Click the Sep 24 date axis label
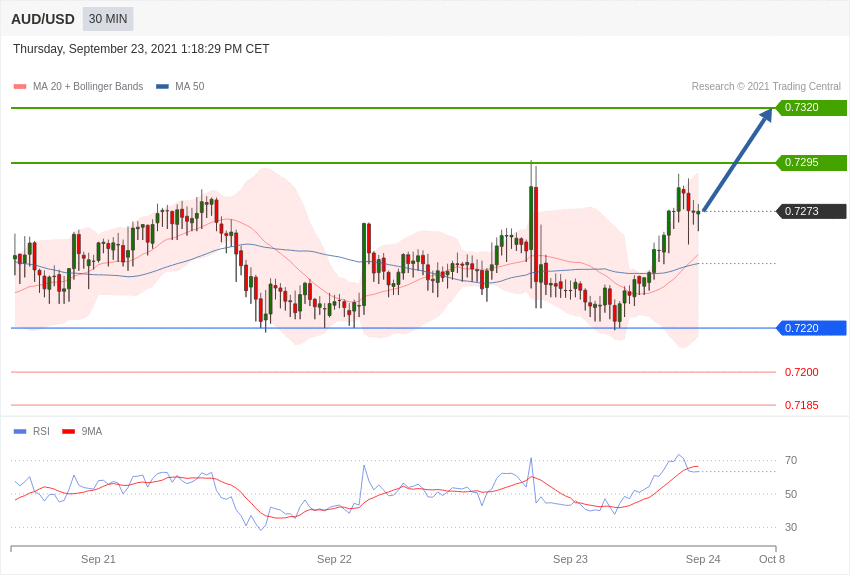This screenshot has width=850, height=576. [x=703, y=559]
